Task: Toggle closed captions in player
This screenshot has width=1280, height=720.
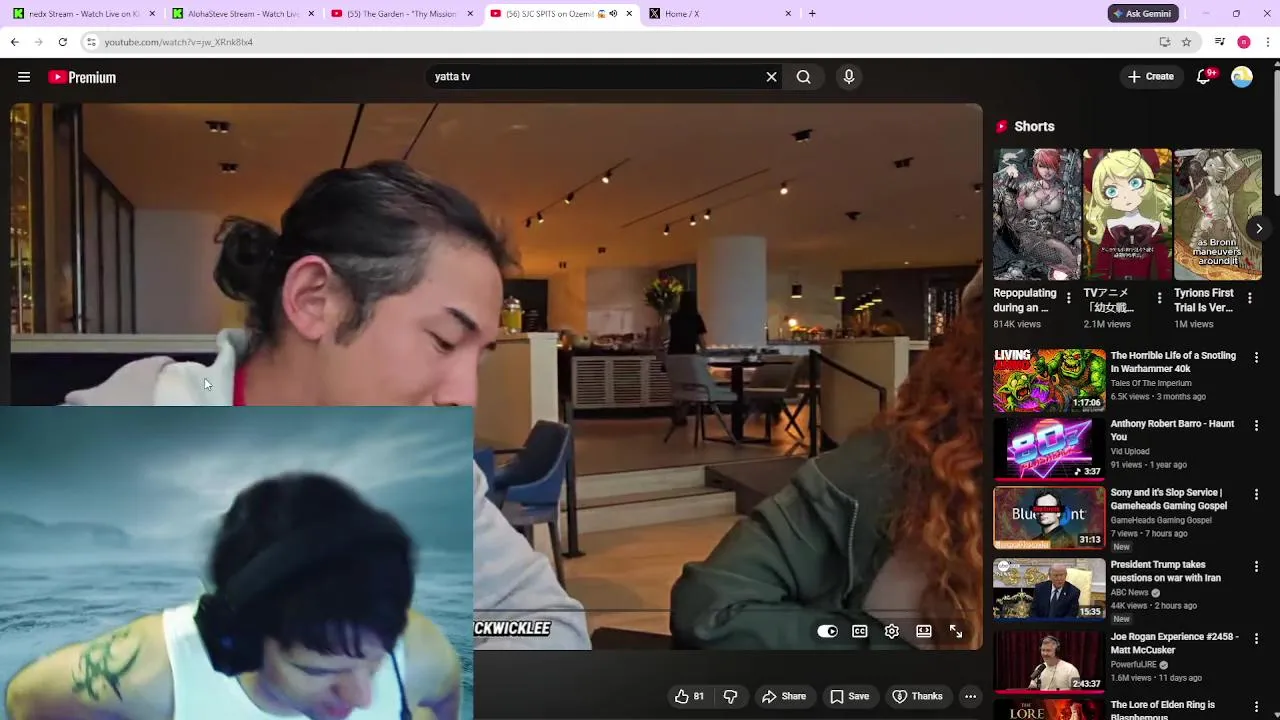Action: pyautogui.click(x=860, y=631)
